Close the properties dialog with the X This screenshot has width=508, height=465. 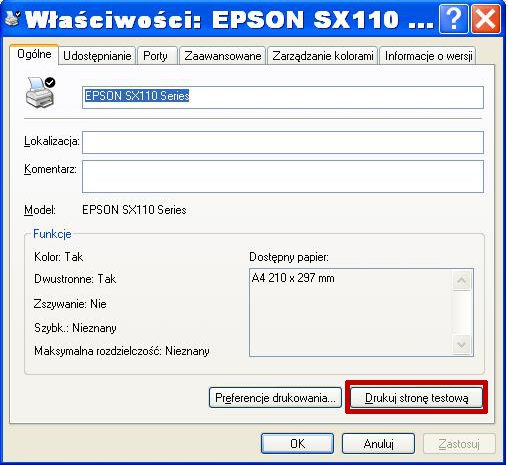(486, 19)
